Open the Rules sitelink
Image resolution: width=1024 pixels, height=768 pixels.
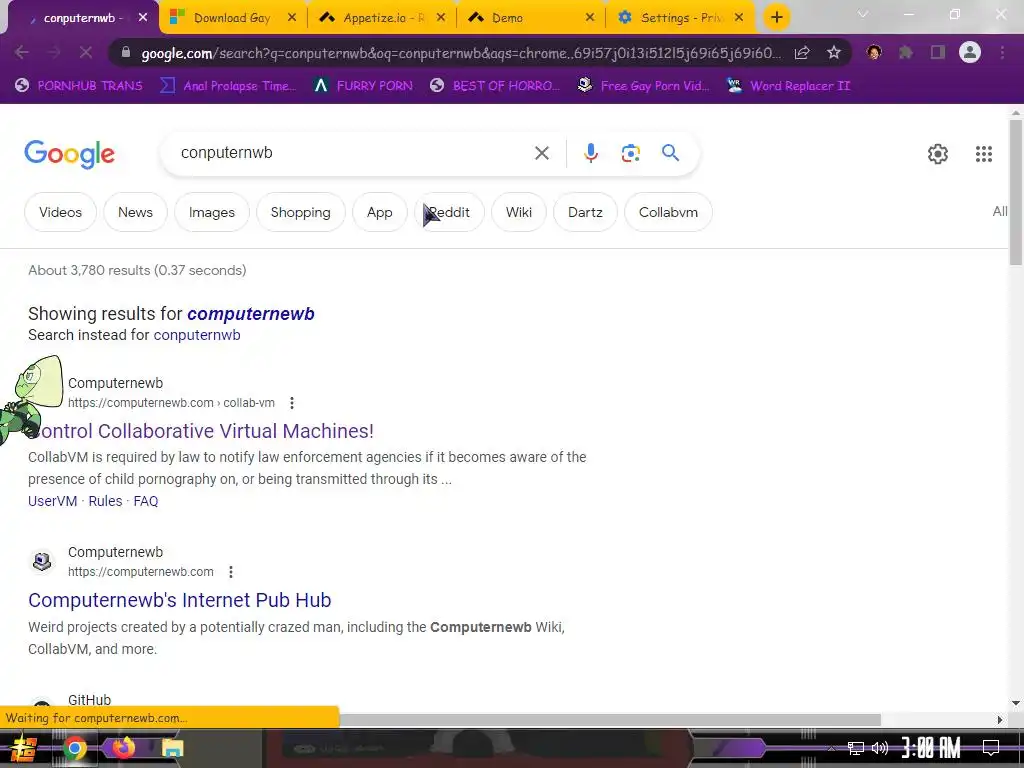[105, 501]
